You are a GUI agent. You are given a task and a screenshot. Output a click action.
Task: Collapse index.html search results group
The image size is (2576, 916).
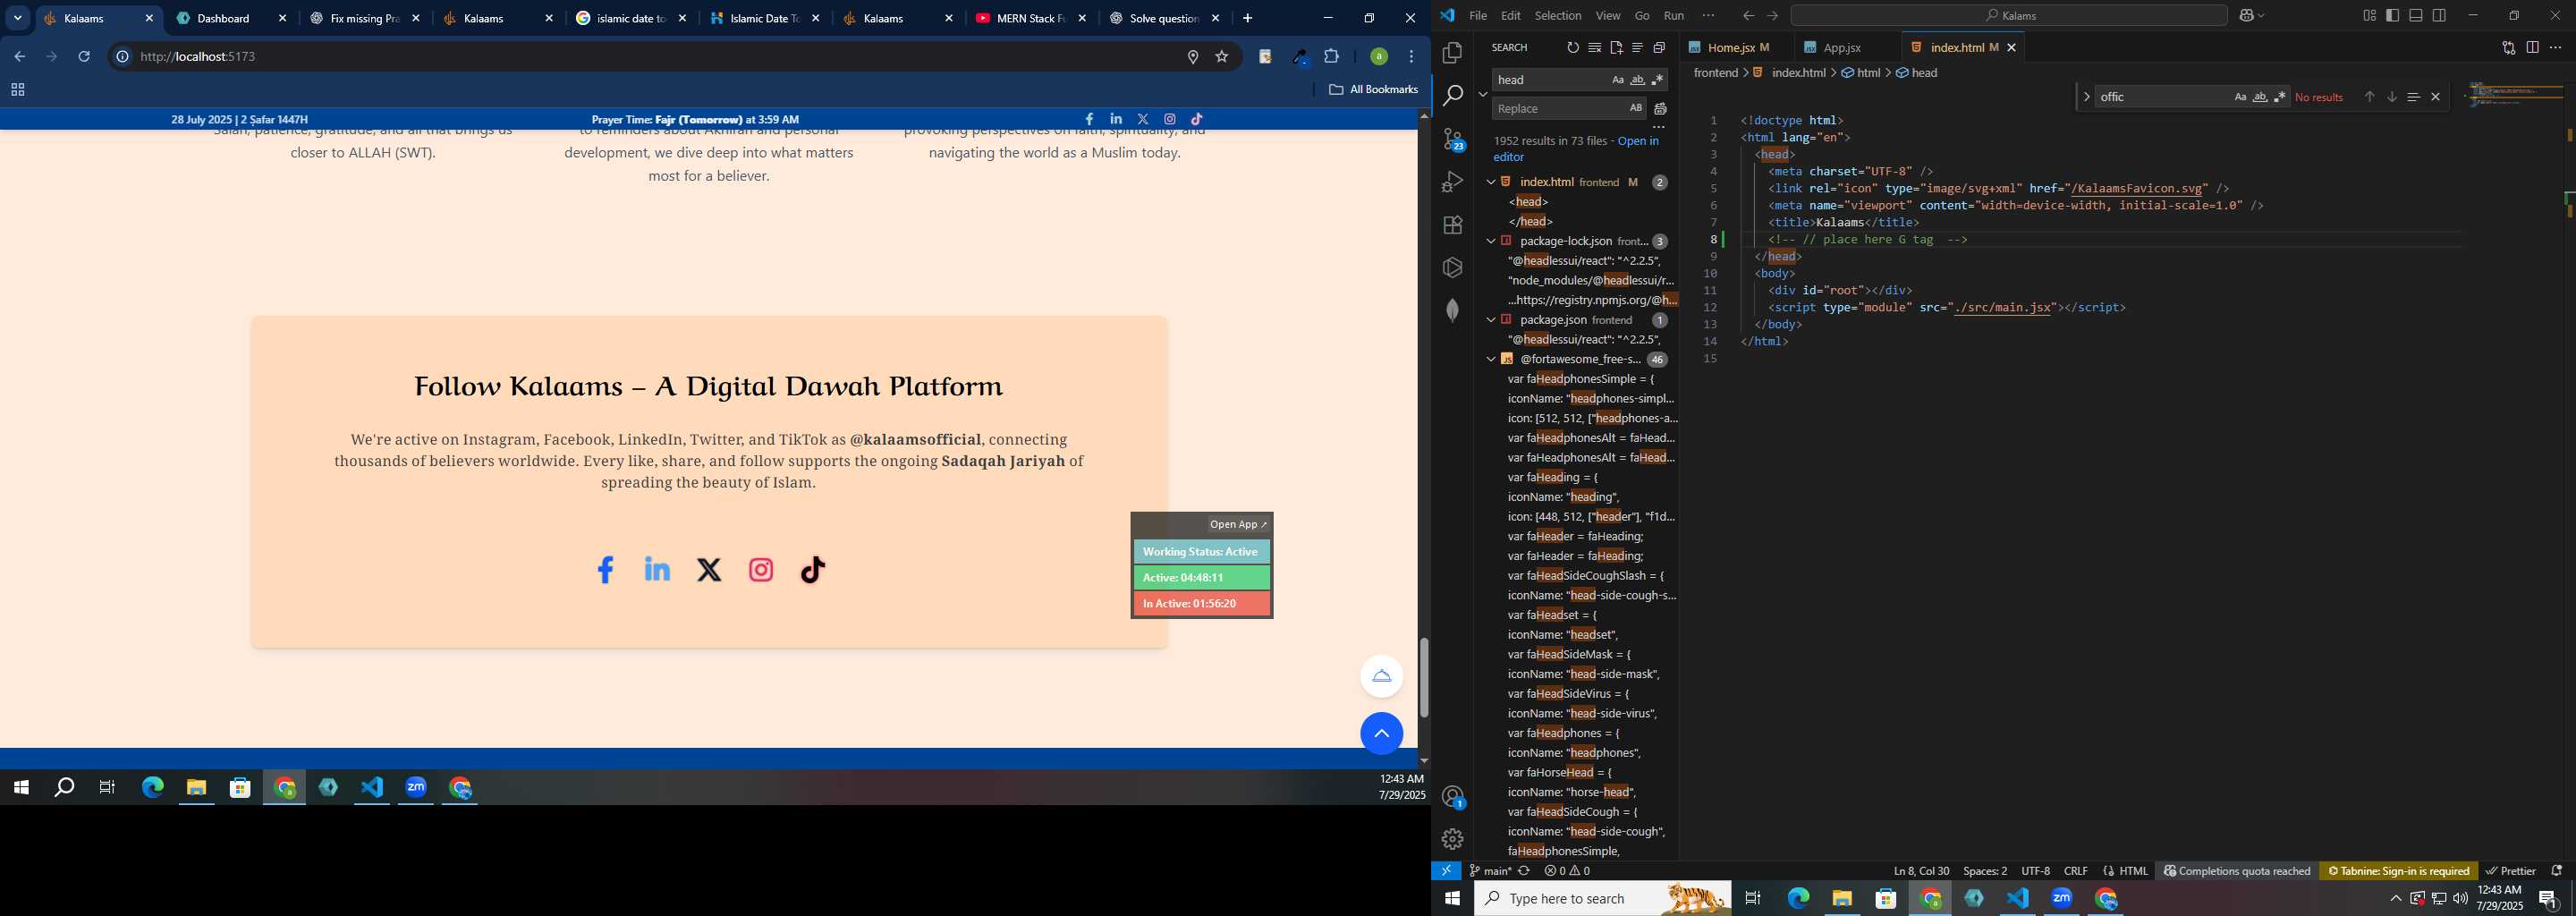click(x=1491, y=182)
